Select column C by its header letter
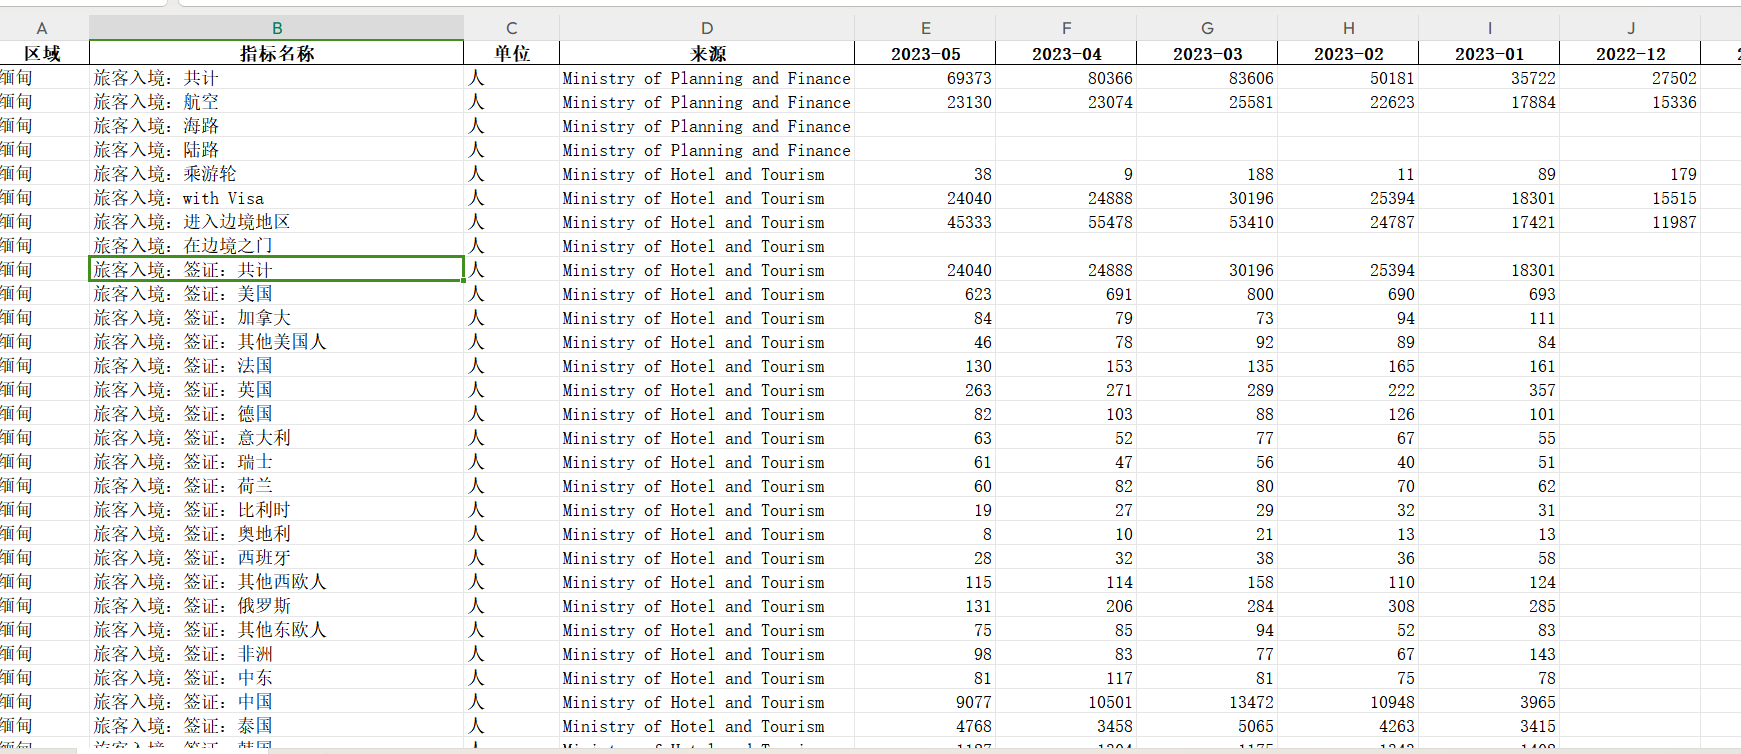 [x=511, y=28]
